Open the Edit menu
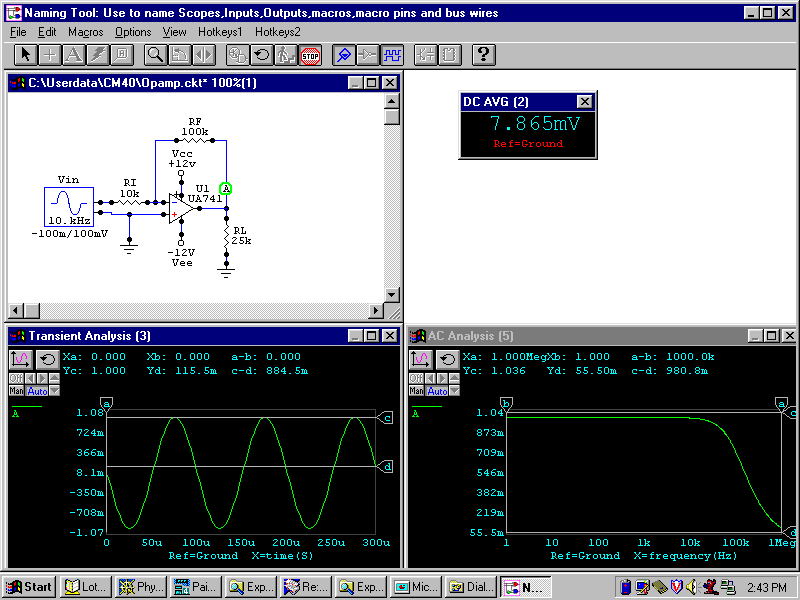 pos(47,32)
